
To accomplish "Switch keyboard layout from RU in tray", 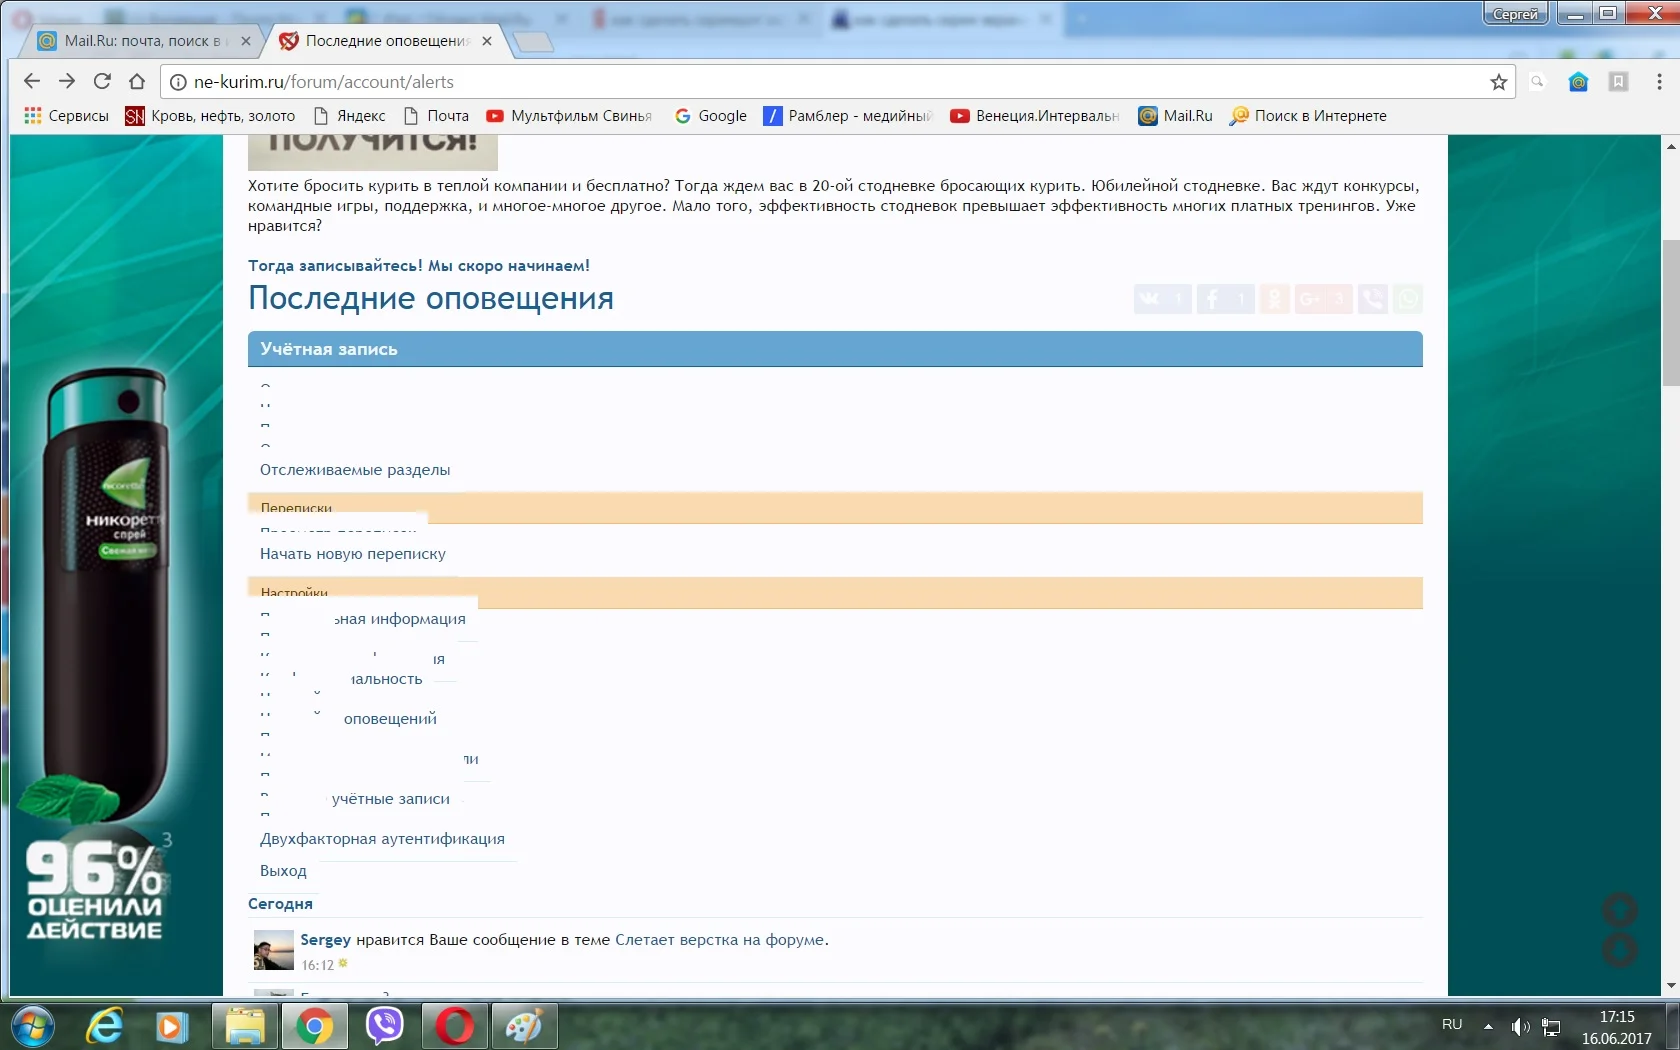I will click(1452, 1025).
